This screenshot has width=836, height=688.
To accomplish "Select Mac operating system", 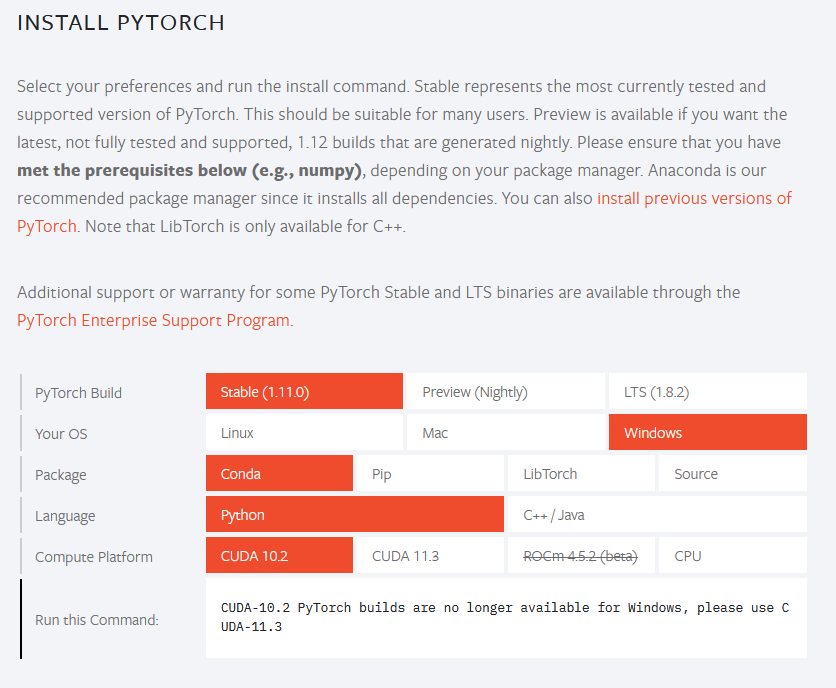I will click(505, 433).
